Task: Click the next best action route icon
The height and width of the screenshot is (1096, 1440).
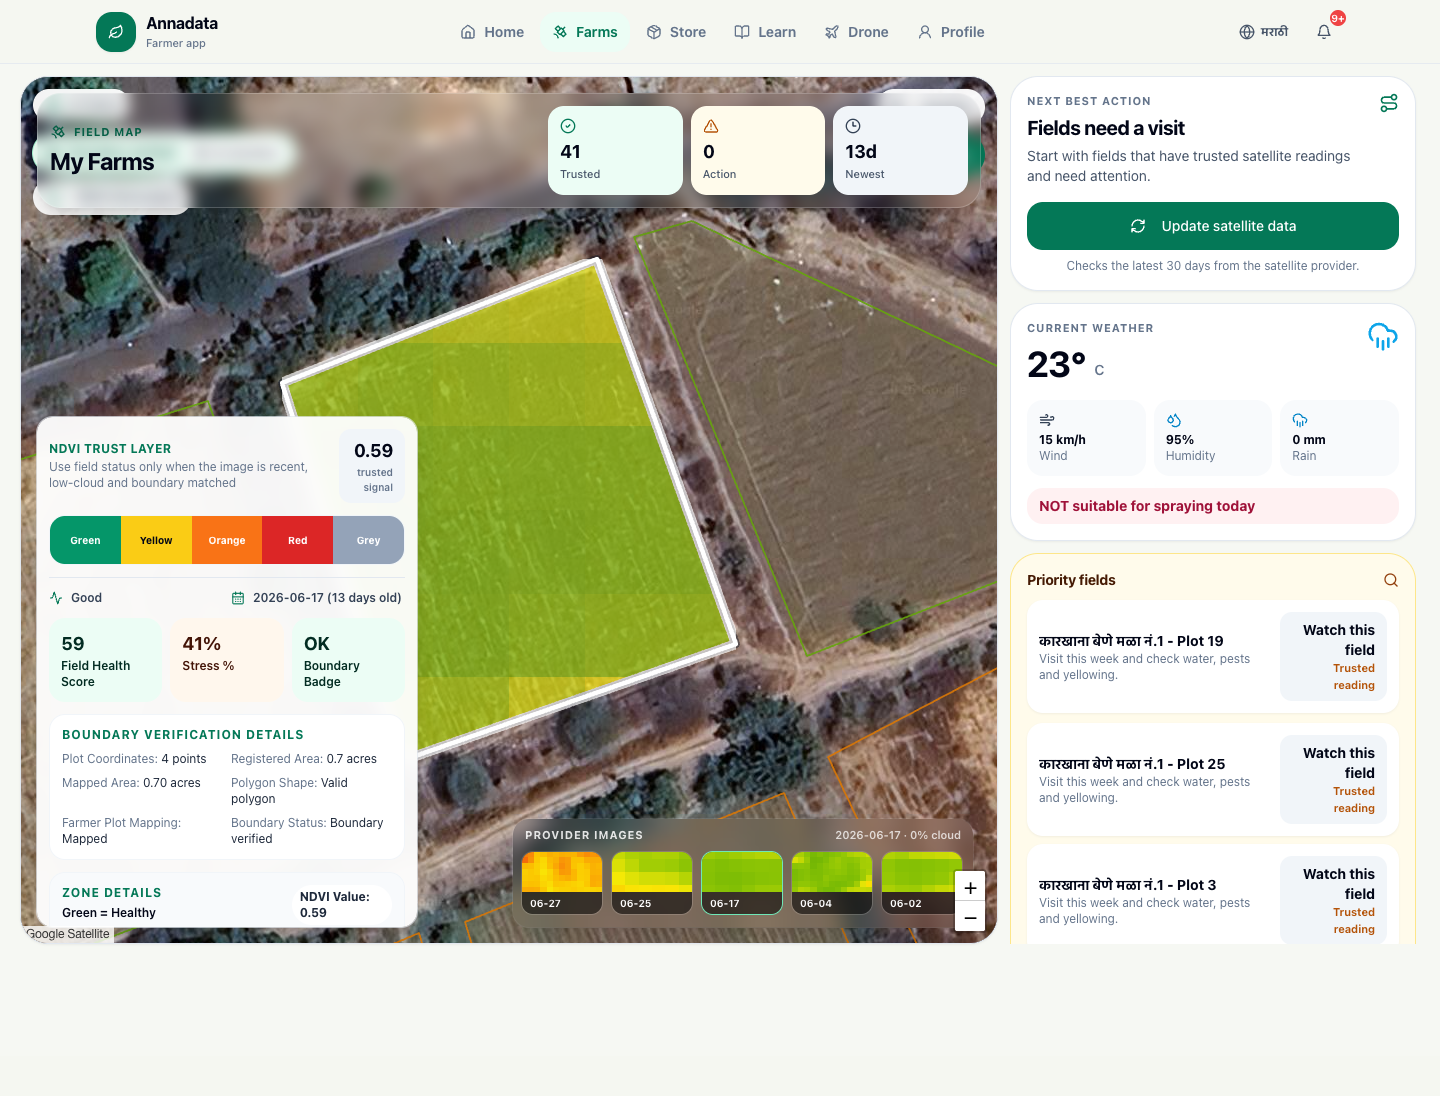Action: (x=1389, y=103)
